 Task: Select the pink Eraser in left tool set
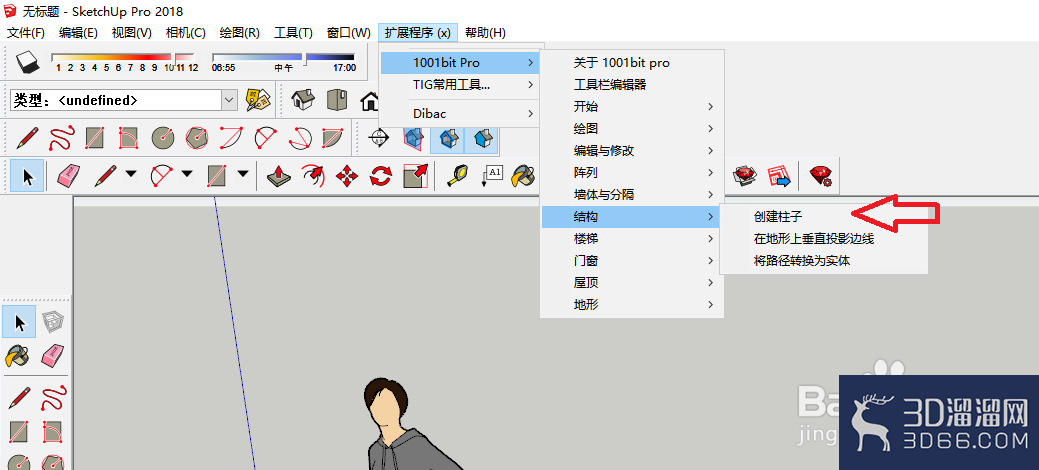(x=52, y=356)
